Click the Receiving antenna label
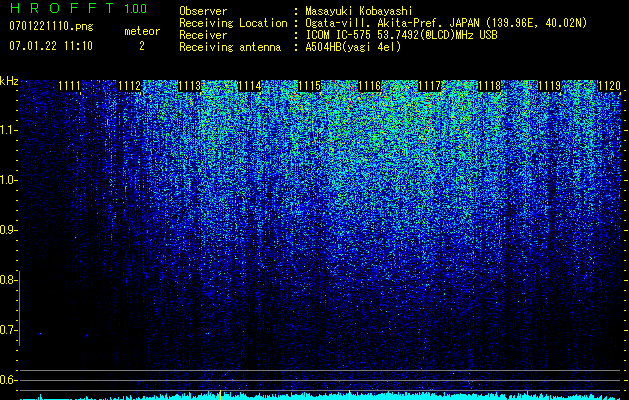Image resolution: width=629 pixels, height=400 pixels. [x=230, y=47]
